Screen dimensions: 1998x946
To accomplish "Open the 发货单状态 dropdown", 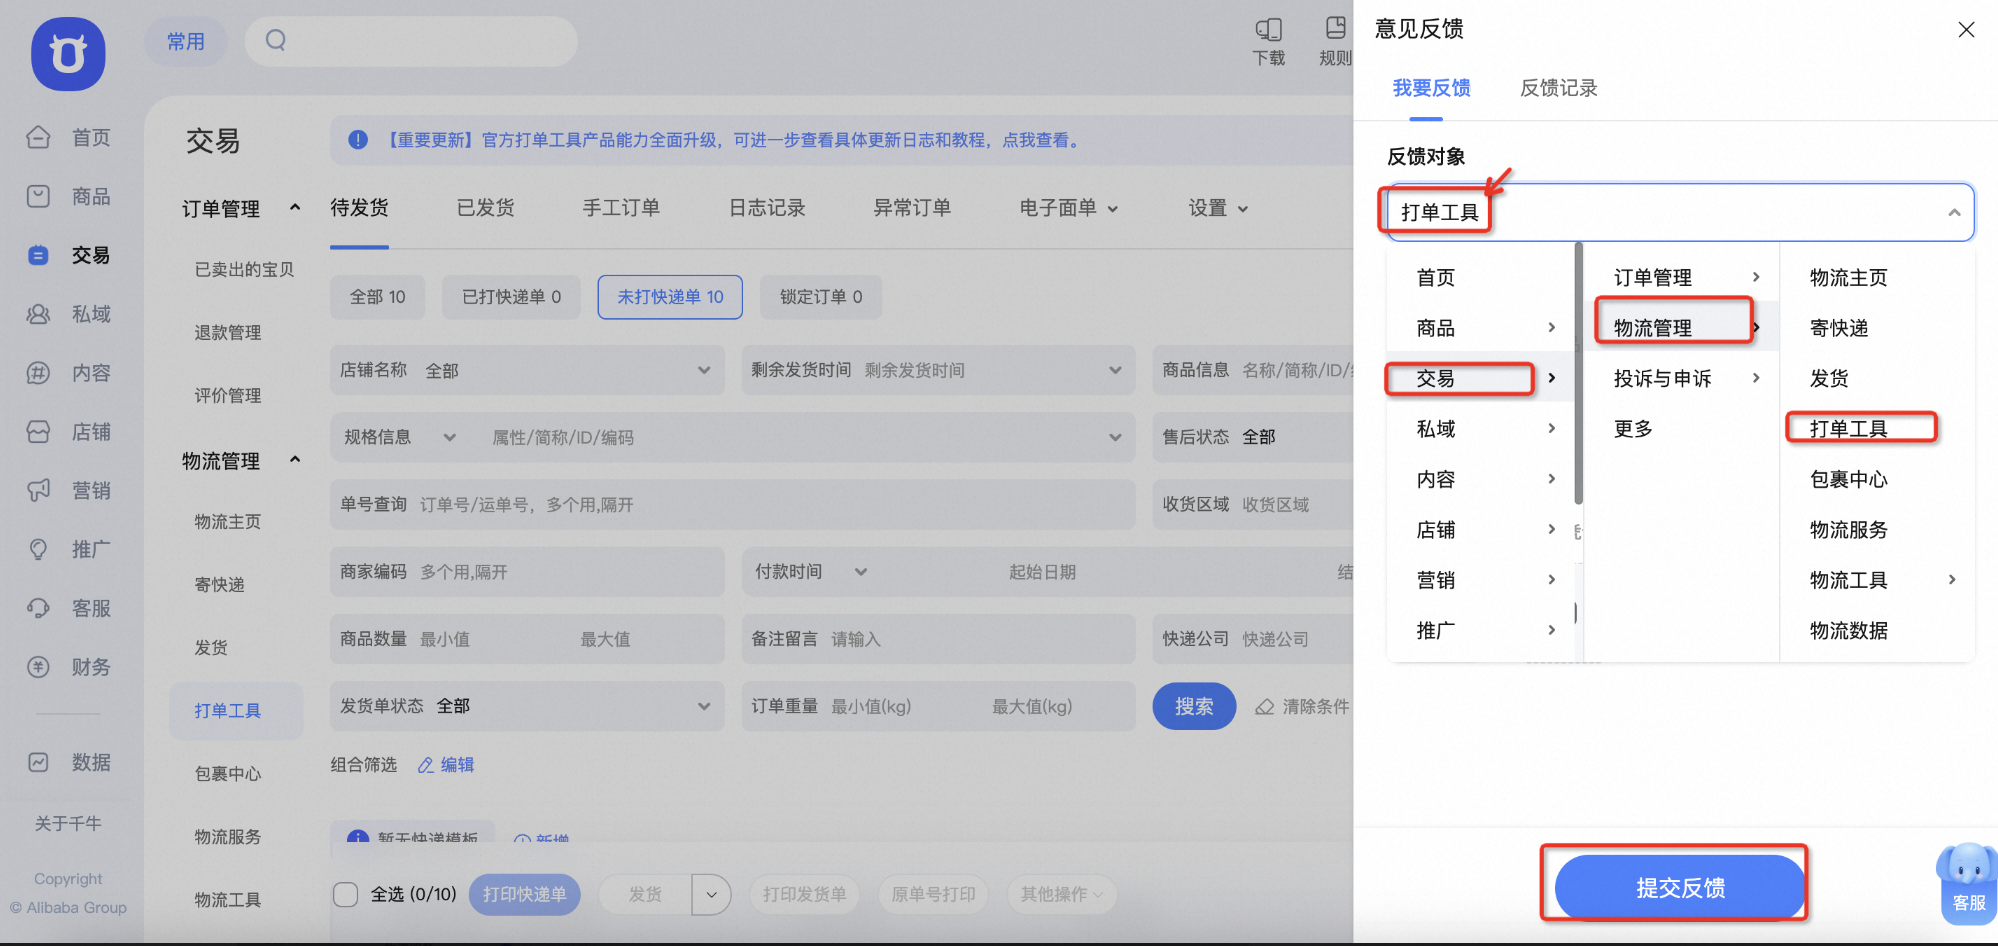I will (x=527, y=706).
